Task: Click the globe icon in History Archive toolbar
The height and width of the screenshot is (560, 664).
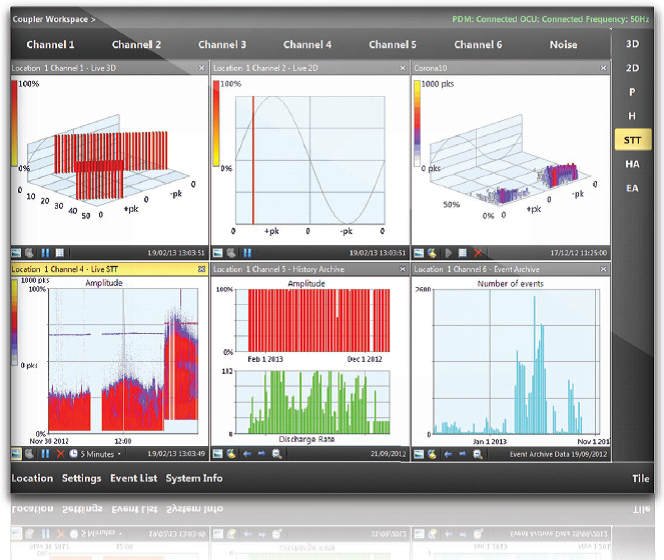Action: pyautogui.click(x=231, y=454)
